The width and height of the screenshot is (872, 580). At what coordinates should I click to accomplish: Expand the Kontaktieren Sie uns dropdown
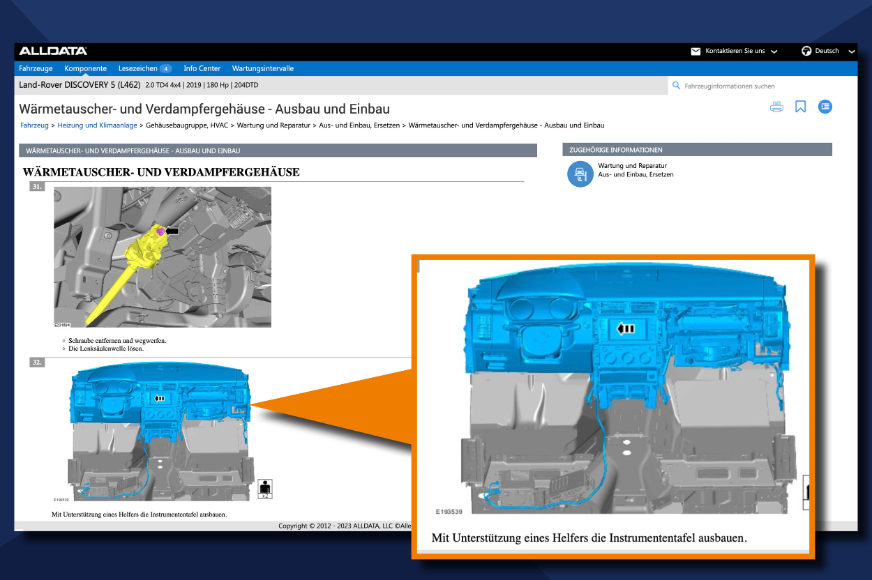(x=774, y=51)
